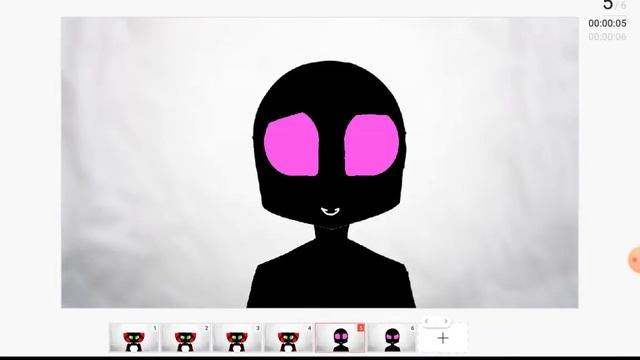
Task: Click the frame counter showing 5
Action: pos(608,5)
